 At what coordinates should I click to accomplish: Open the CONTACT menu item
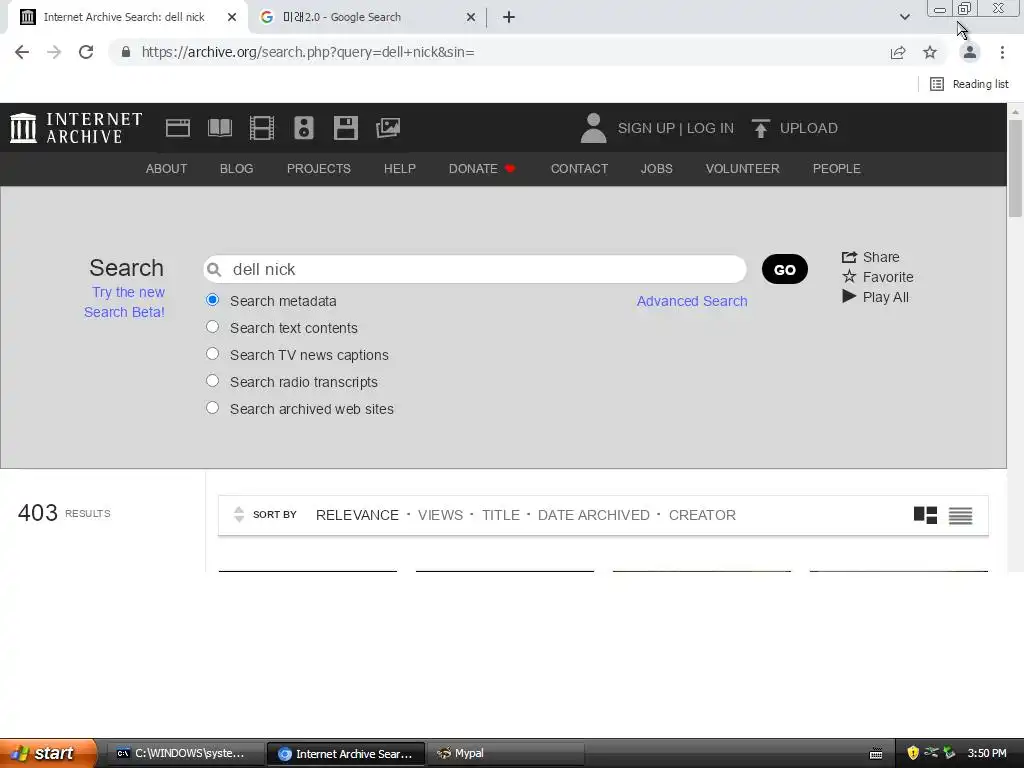coord(579,168)
